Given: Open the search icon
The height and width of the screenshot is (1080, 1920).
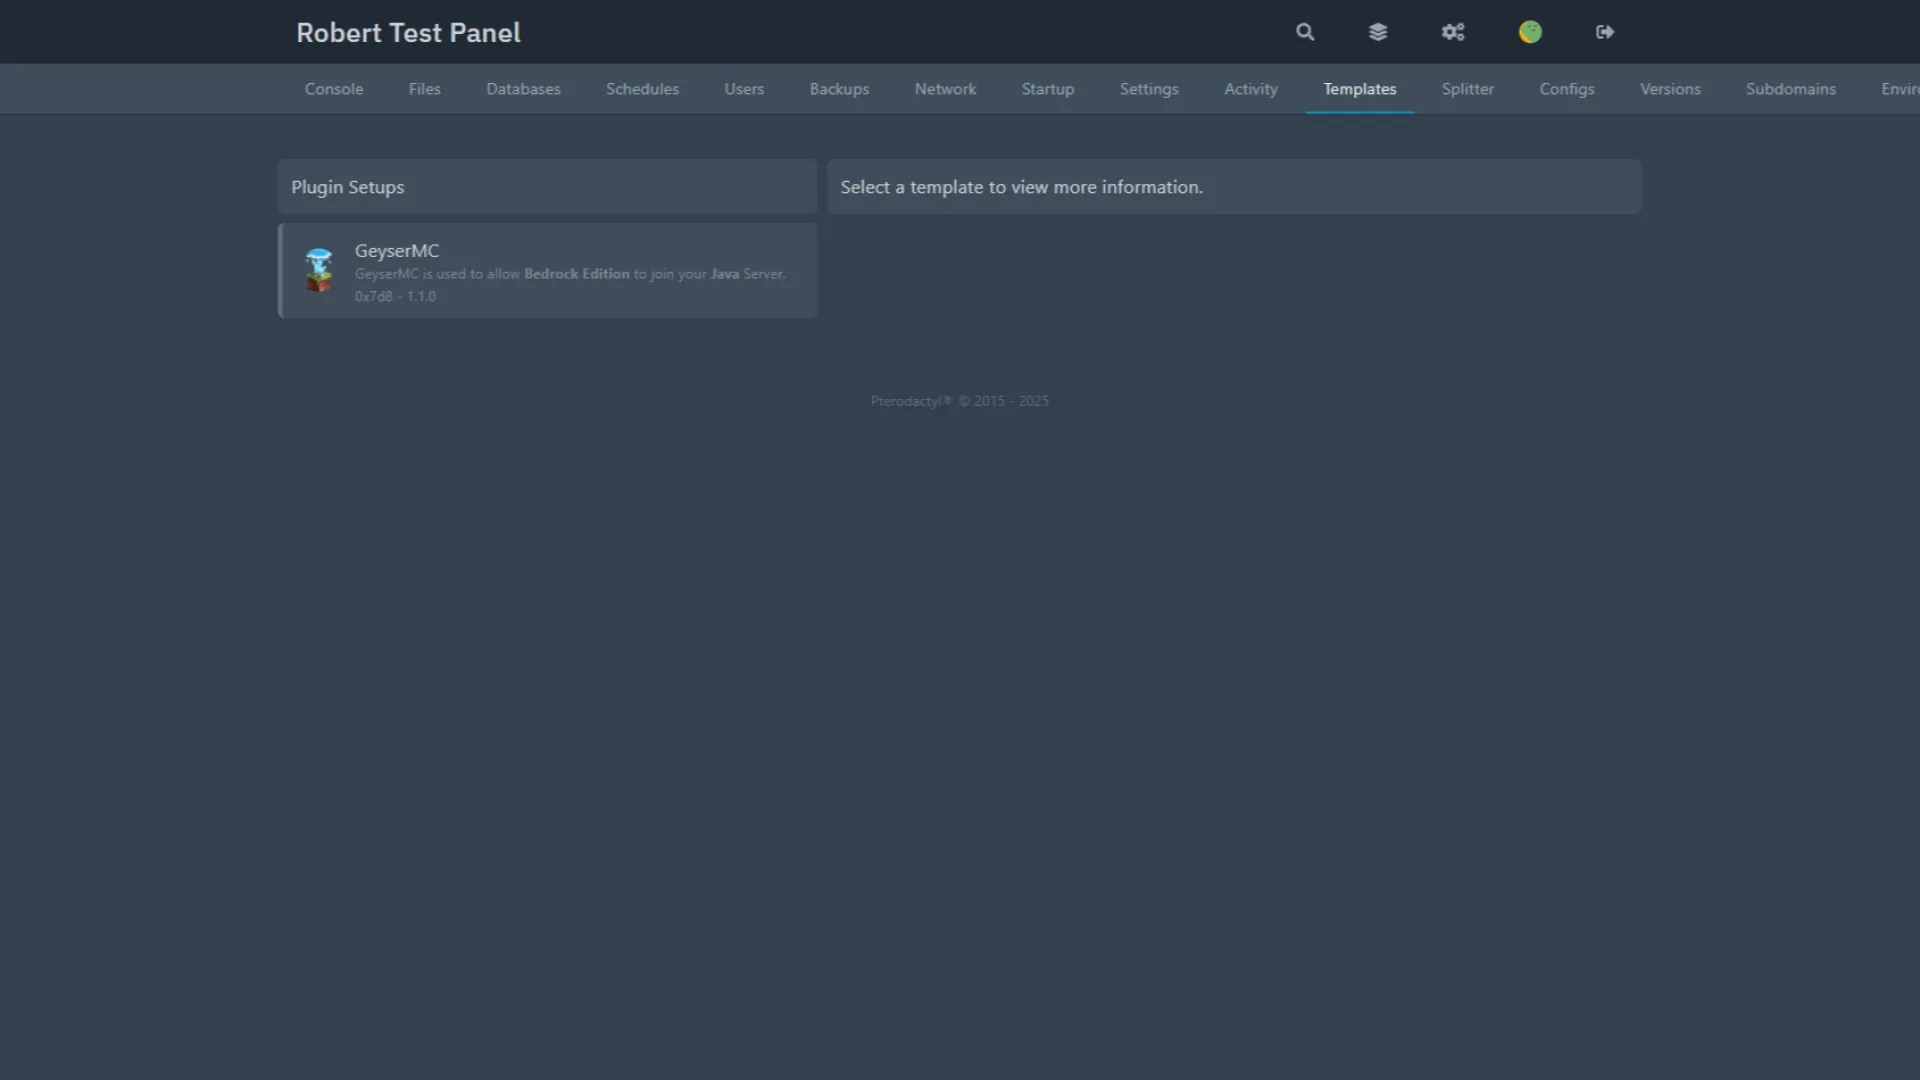Looking at the screenshot, I should pyautogui.click(x=1304, y=31).
